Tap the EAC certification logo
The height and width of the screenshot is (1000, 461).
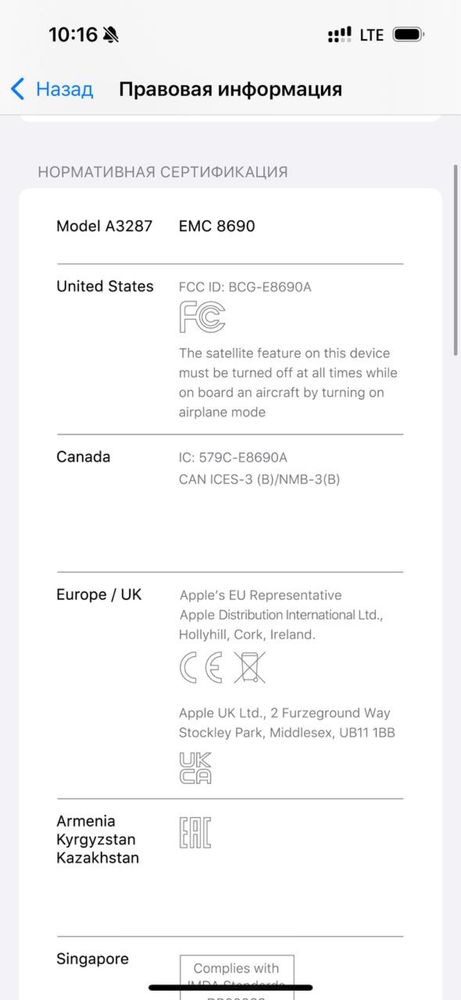pyautogui.click(x=195, y=832)
